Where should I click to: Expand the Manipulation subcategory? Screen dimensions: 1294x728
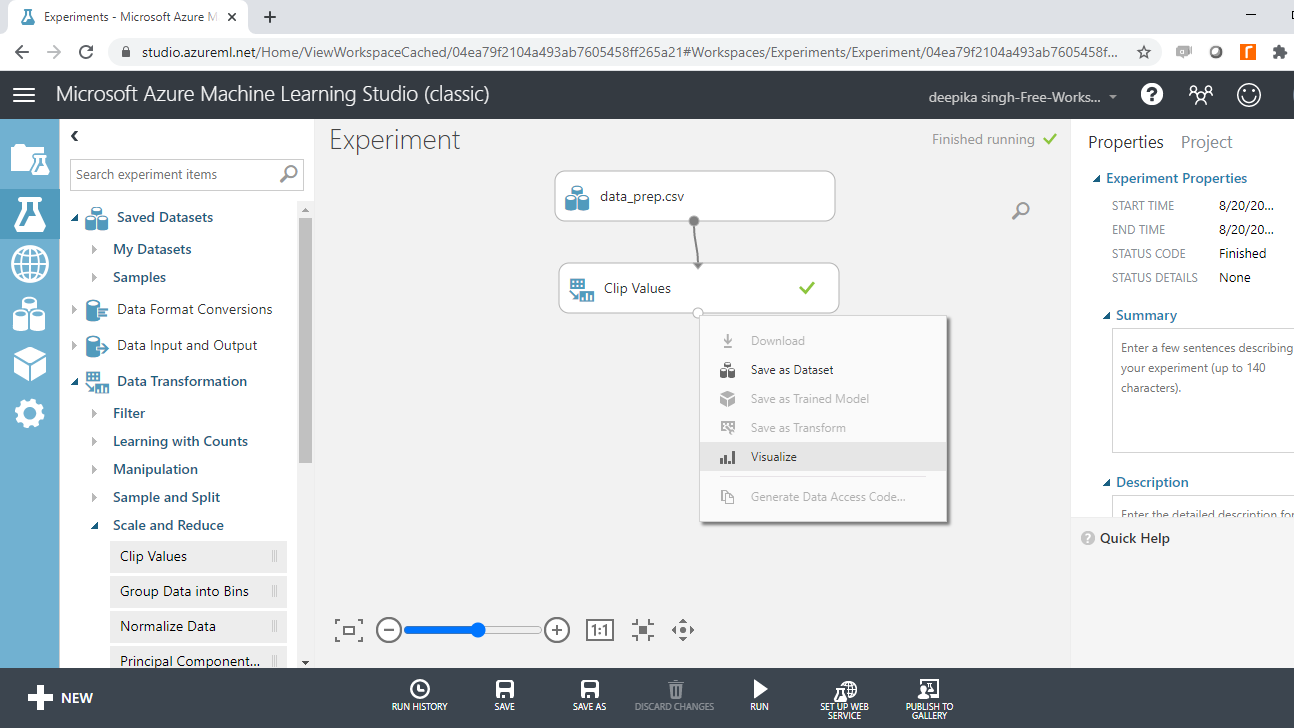pyautogui.click(x=94, y=469)
